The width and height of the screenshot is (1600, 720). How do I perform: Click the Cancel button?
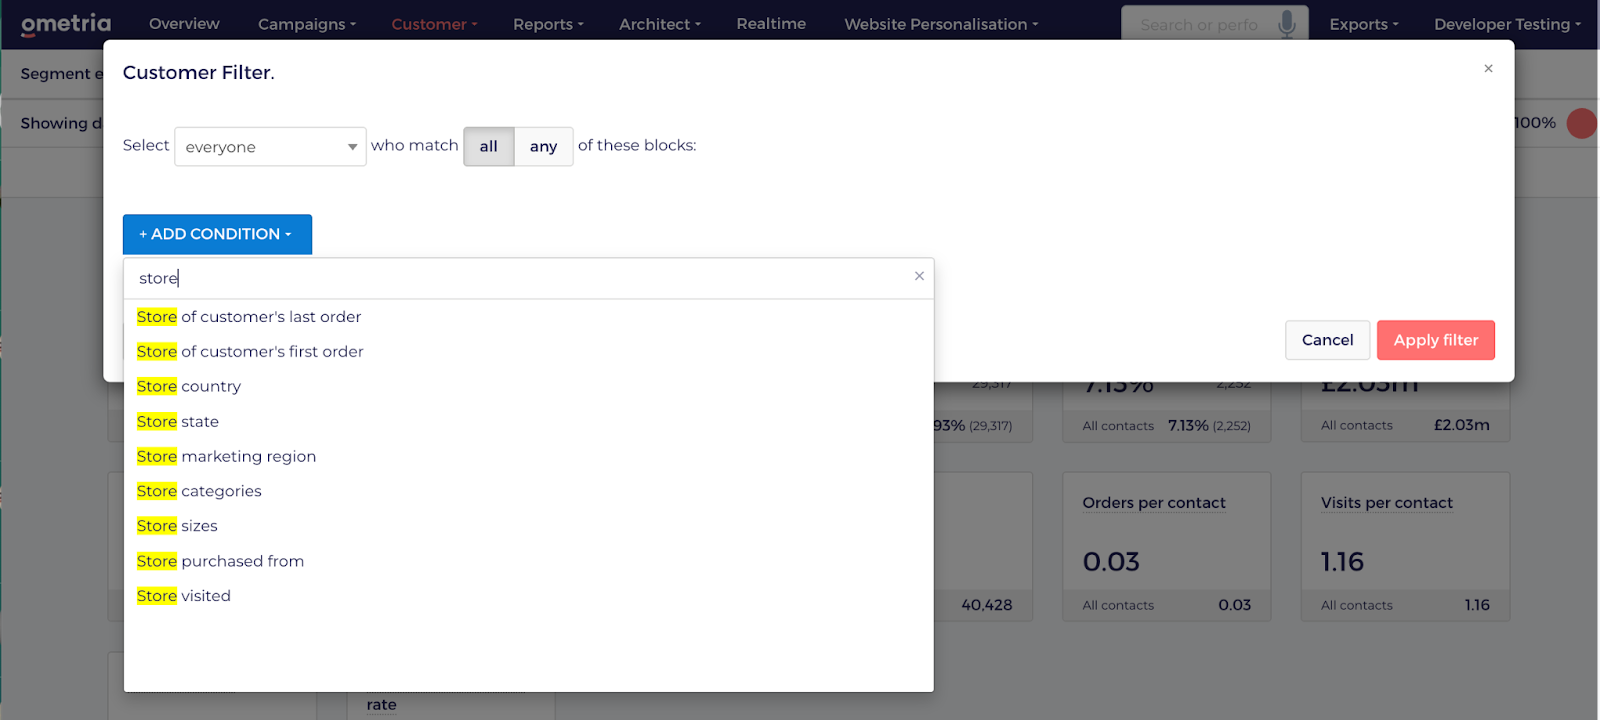(x=1327, y=340)
